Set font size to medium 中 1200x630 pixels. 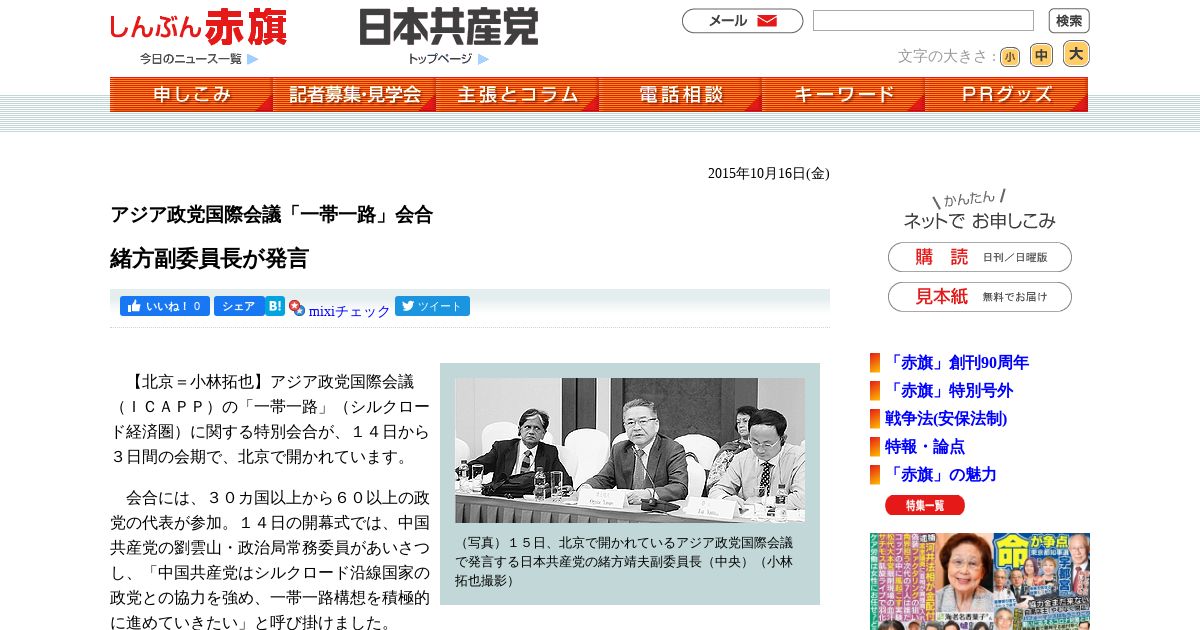coord(1041,56)
